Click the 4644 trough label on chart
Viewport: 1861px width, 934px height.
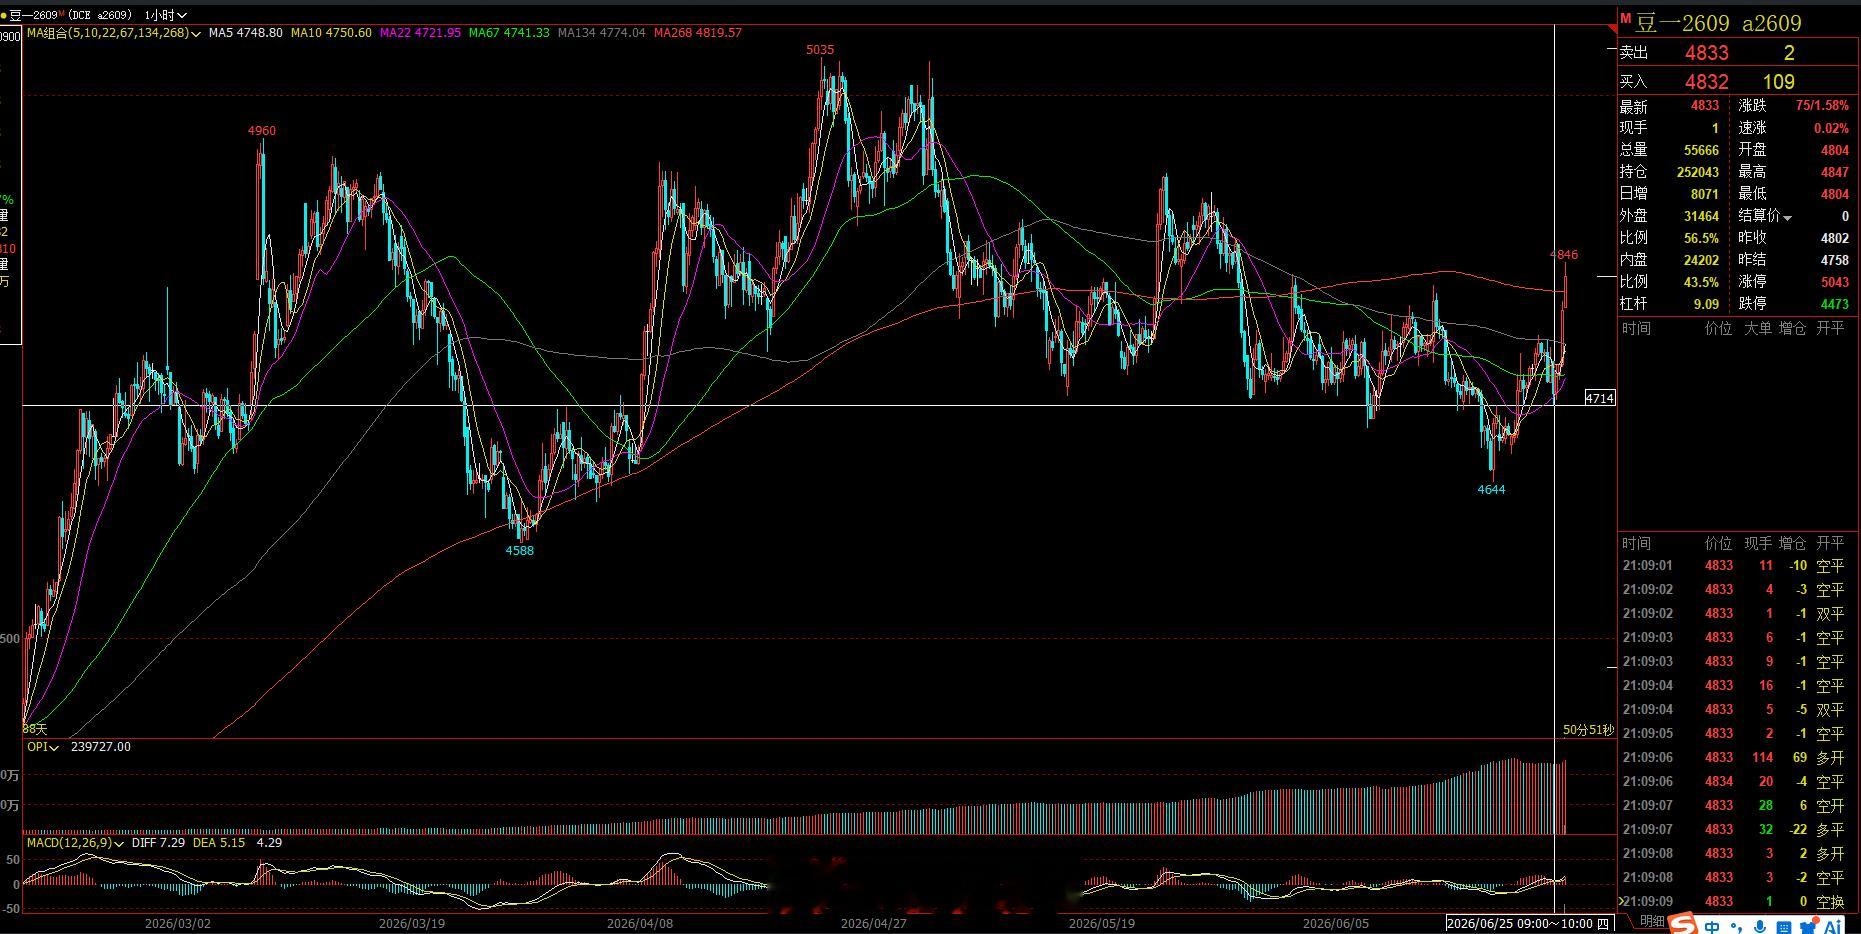pyautogui.click(x=1491, y=489)
